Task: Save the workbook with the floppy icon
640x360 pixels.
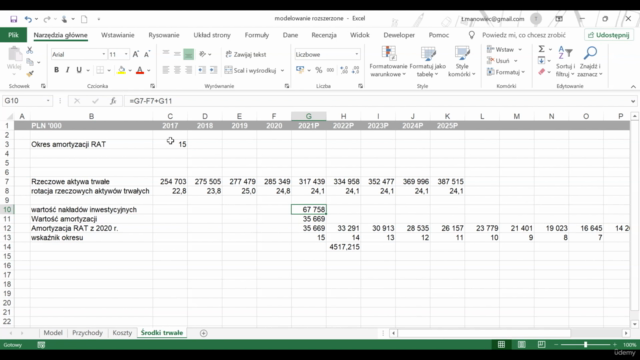Action: [x=13, y=19]
